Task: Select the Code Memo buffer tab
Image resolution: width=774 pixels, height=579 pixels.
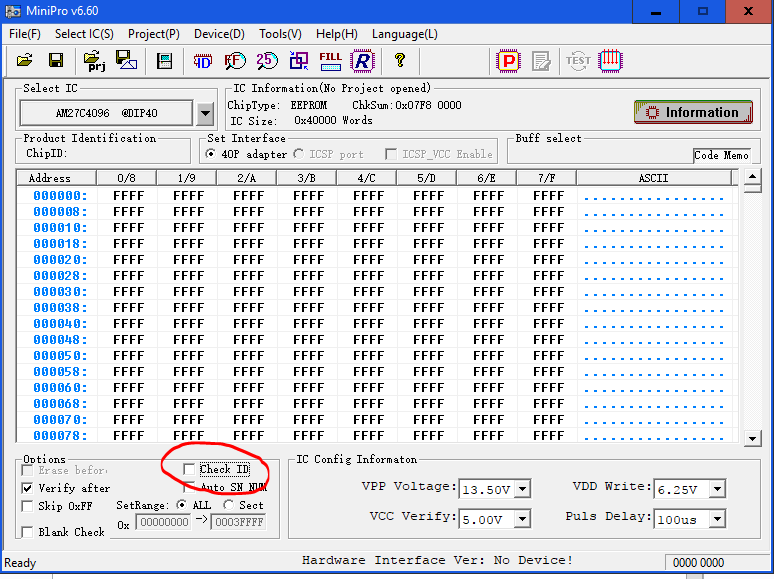Action: [x=722, y=155]
